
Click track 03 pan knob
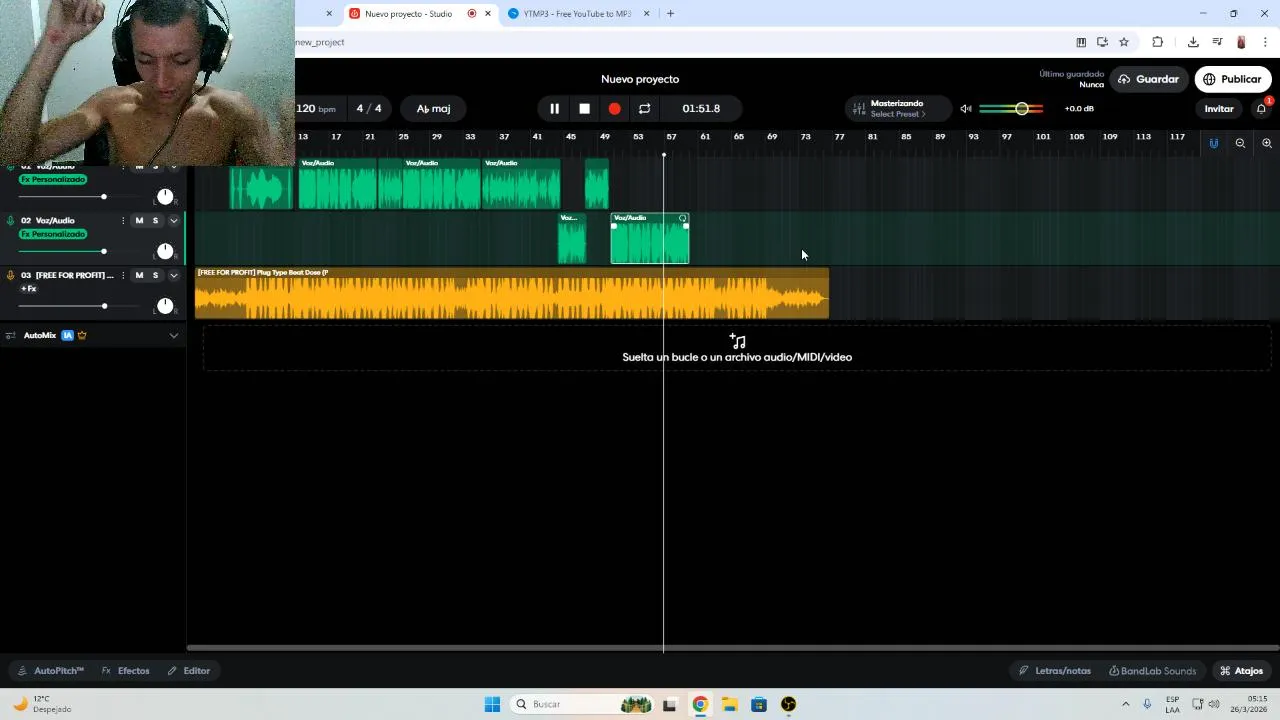click(165, 306)
